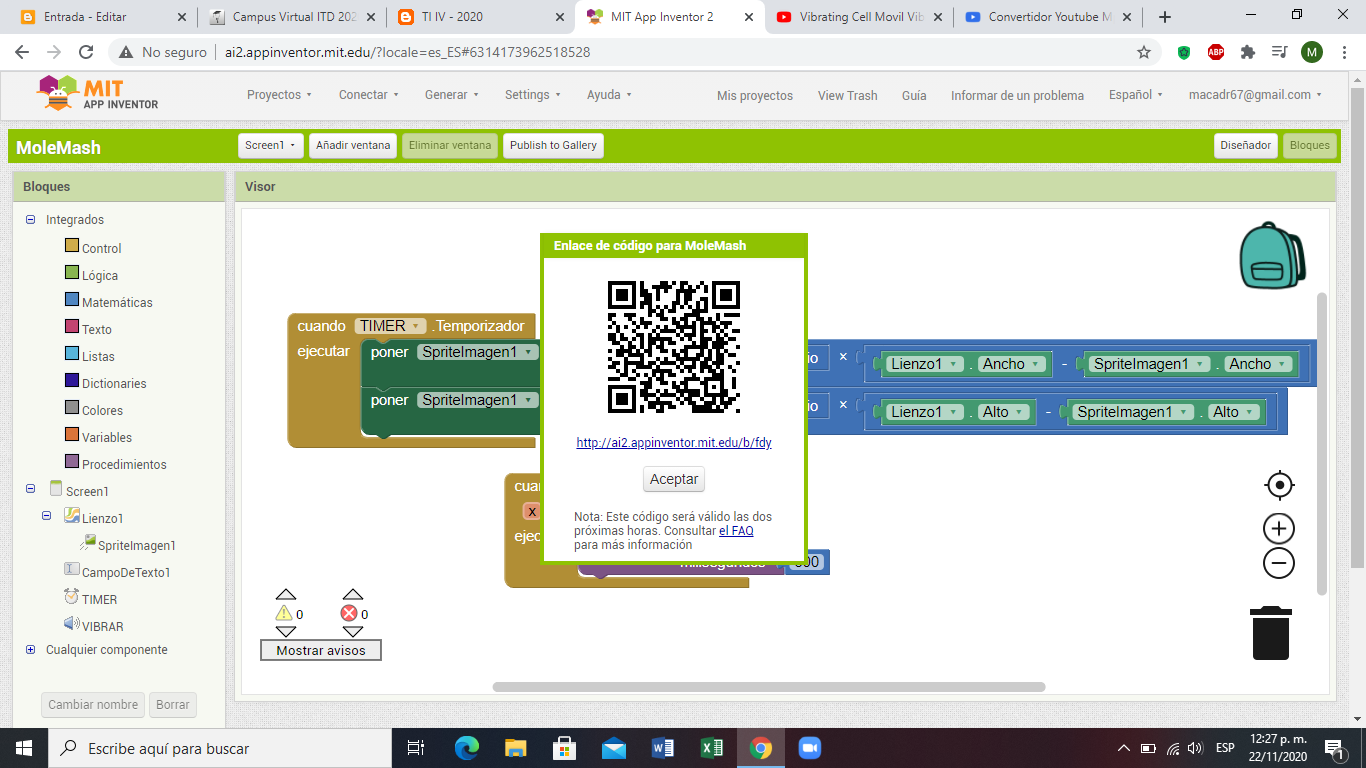Screen dimensions: 1366x768
Task: Reload the page
Action: click(87, 52)
